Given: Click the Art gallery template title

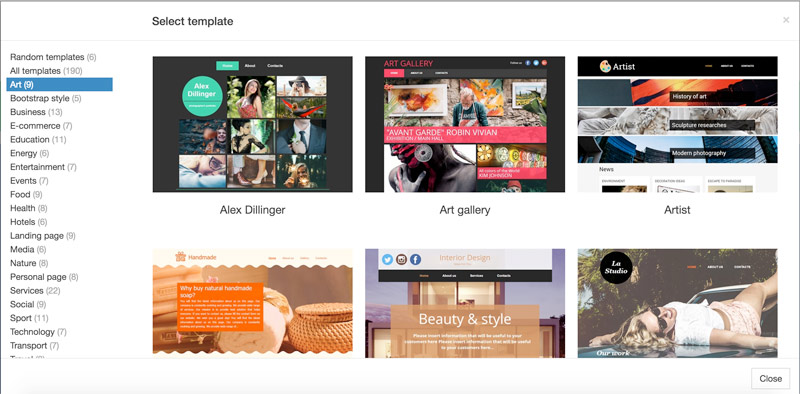Looking at the screenshot, I should coord(465,210).
